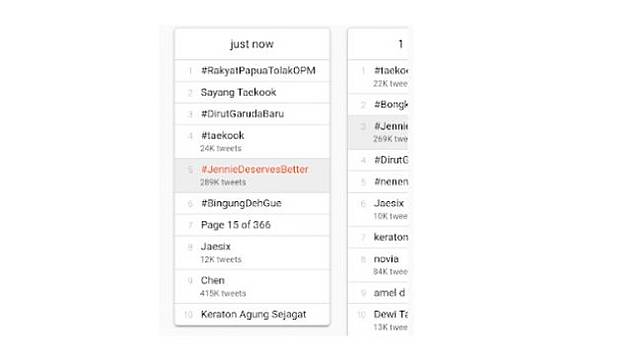Open the #Bongk hashtag in second column
The height and width of the screenshot is (361, 644).
point(378,105)
